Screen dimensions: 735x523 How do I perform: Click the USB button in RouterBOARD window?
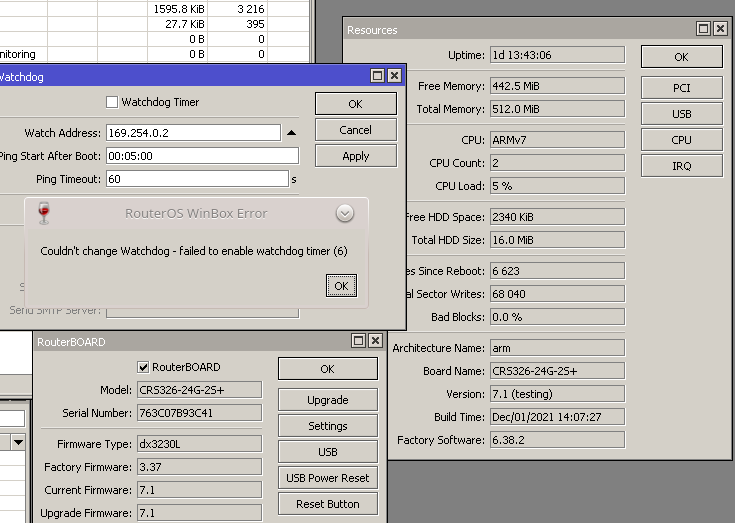pyautogui.click(x=328, y=452)
